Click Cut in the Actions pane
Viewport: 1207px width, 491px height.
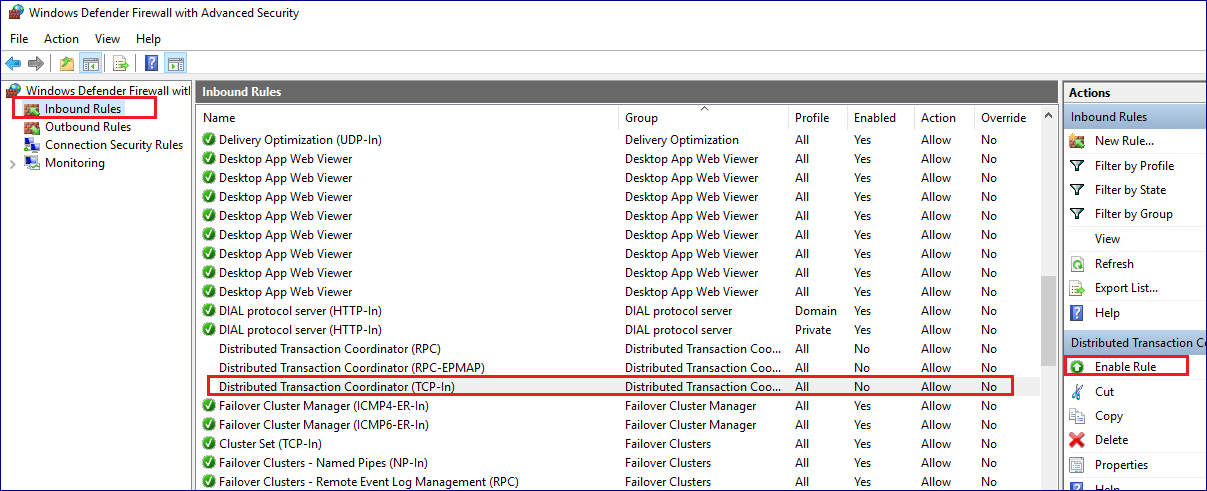point(1104,392)
